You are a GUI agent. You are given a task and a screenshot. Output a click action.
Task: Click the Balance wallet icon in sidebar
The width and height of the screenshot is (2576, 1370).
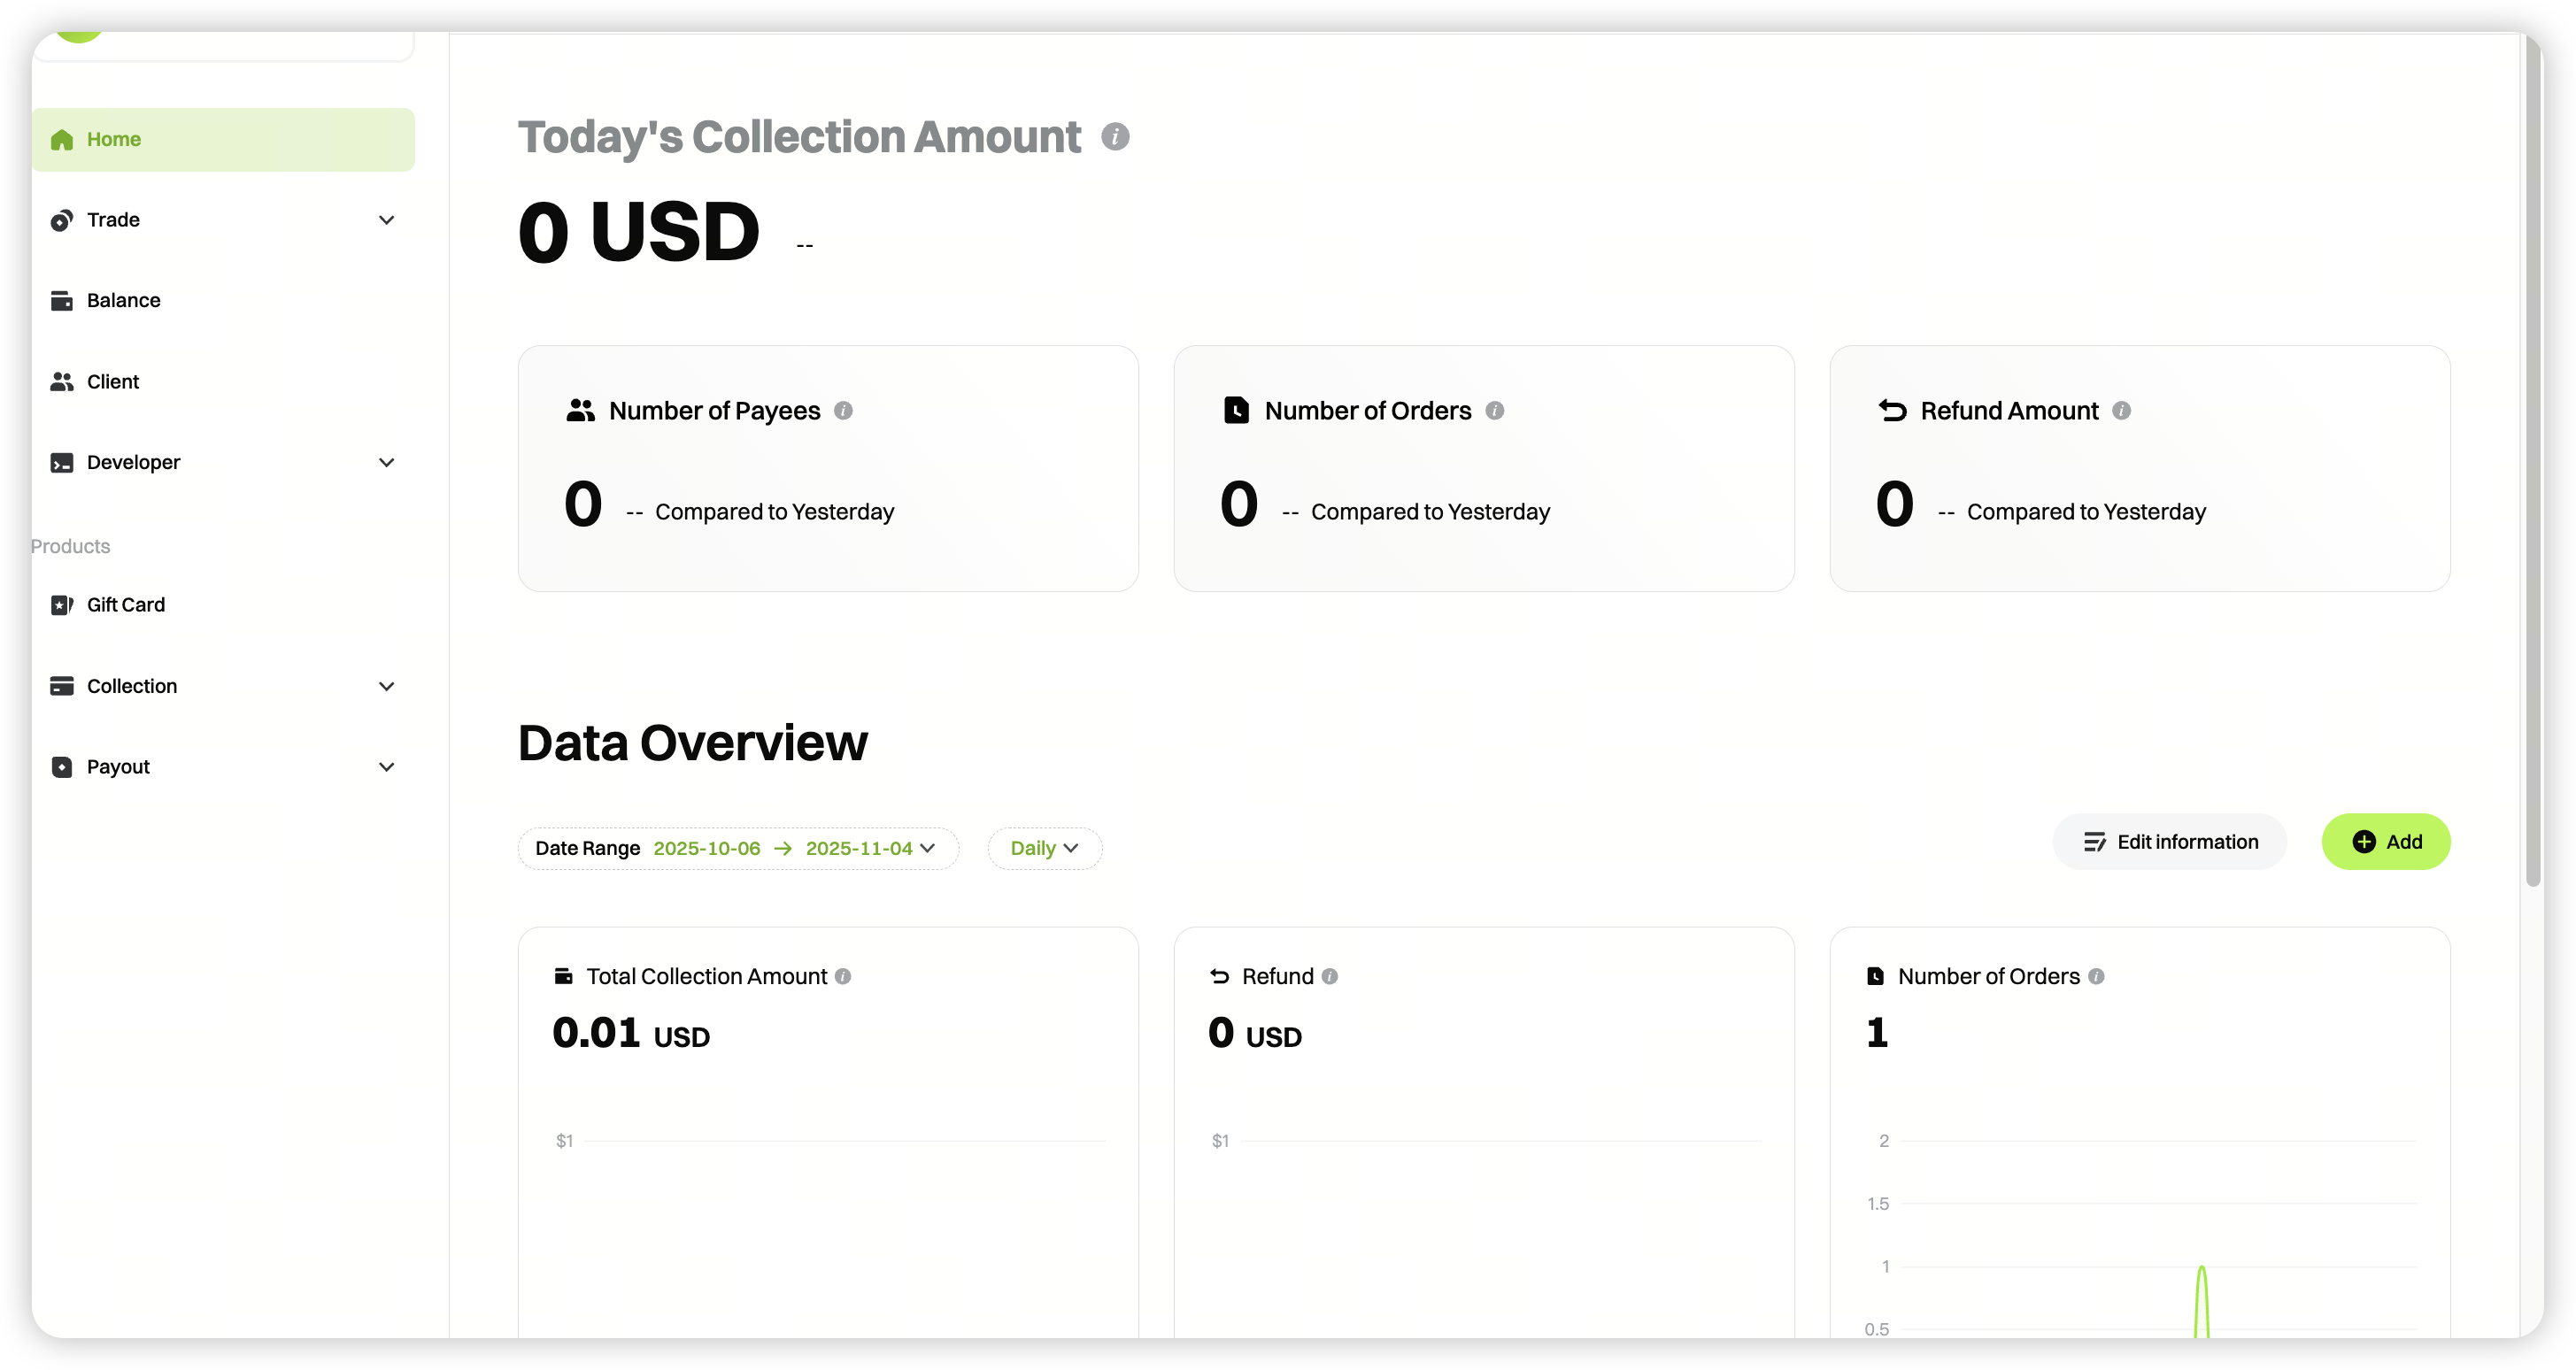(x=62, y=300)
